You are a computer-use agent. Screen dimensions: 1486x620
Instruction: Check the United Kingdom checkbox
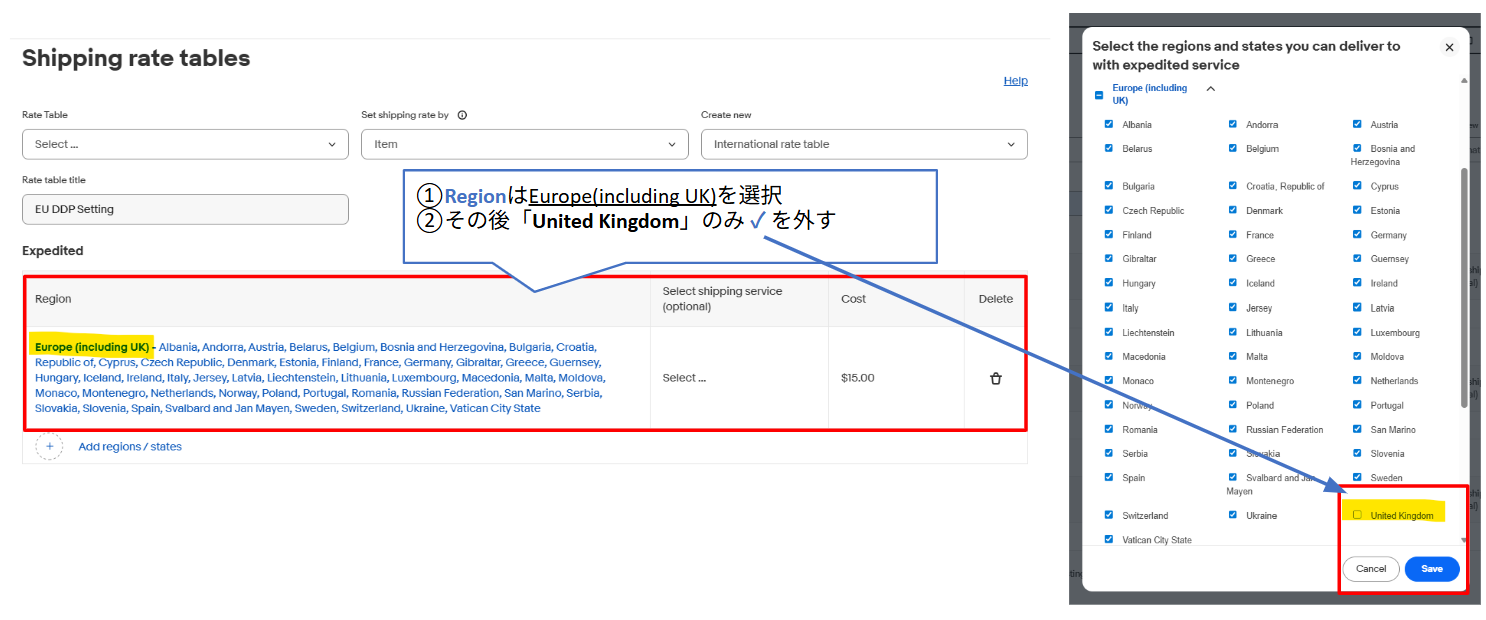click(1357, 515)
